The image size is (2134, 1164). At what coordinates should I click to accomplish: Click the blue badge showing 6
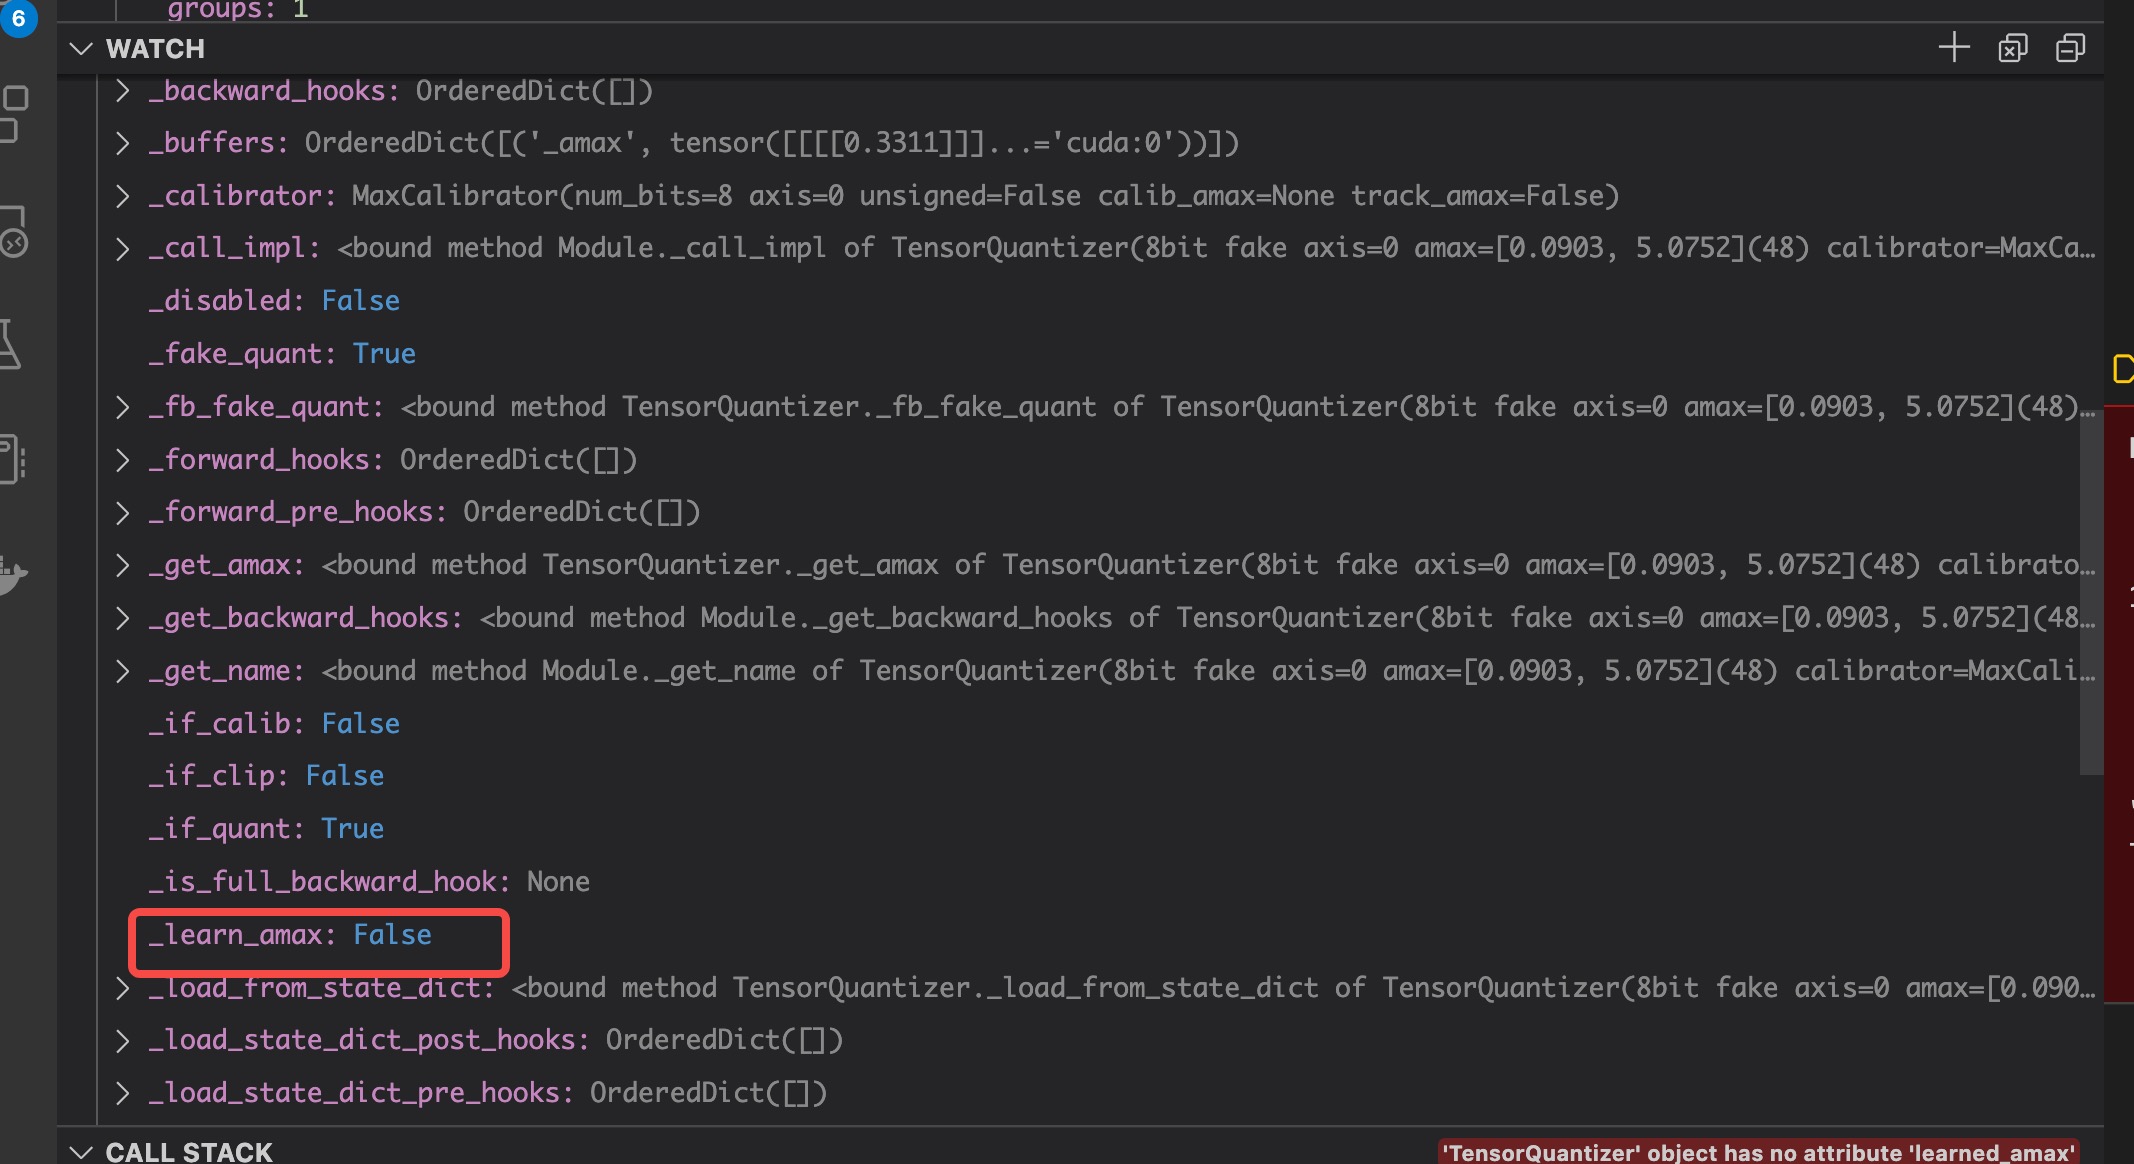20,20
